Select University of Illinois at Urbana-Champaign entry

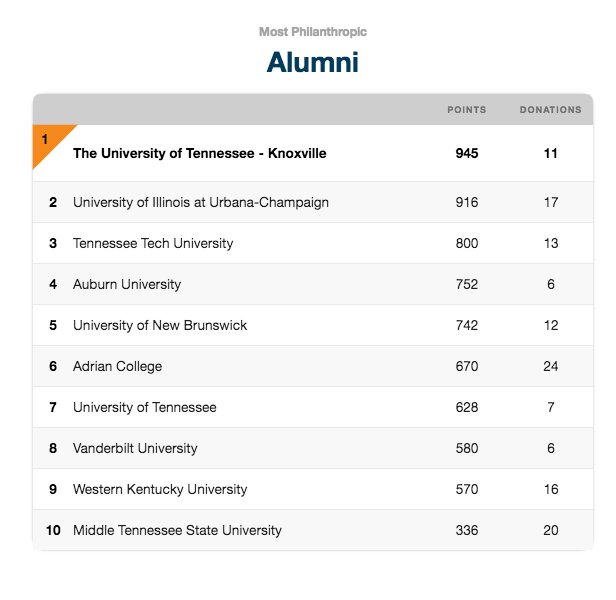click(x=313, y=202)
